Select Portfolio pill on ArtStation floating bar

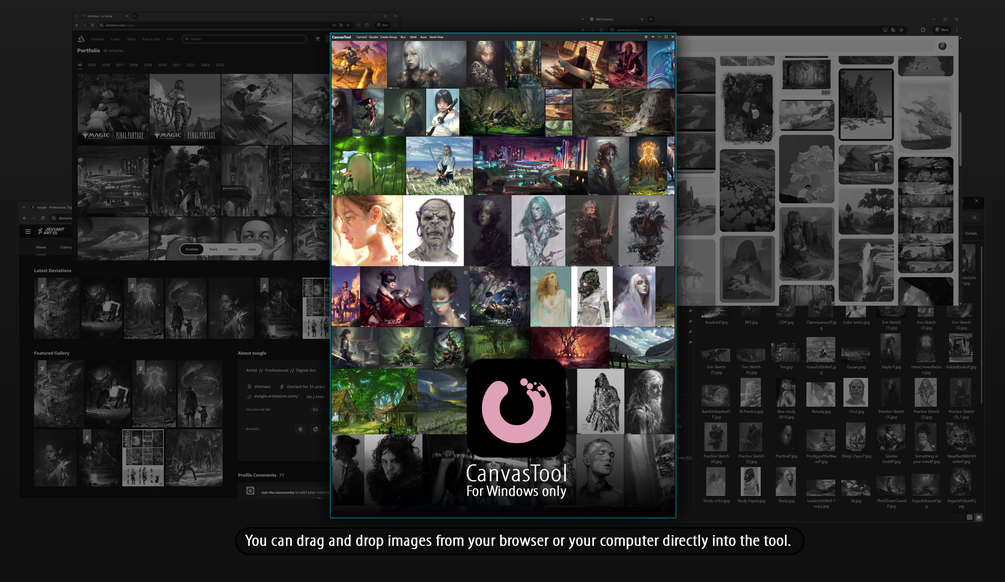pos(192,249)
